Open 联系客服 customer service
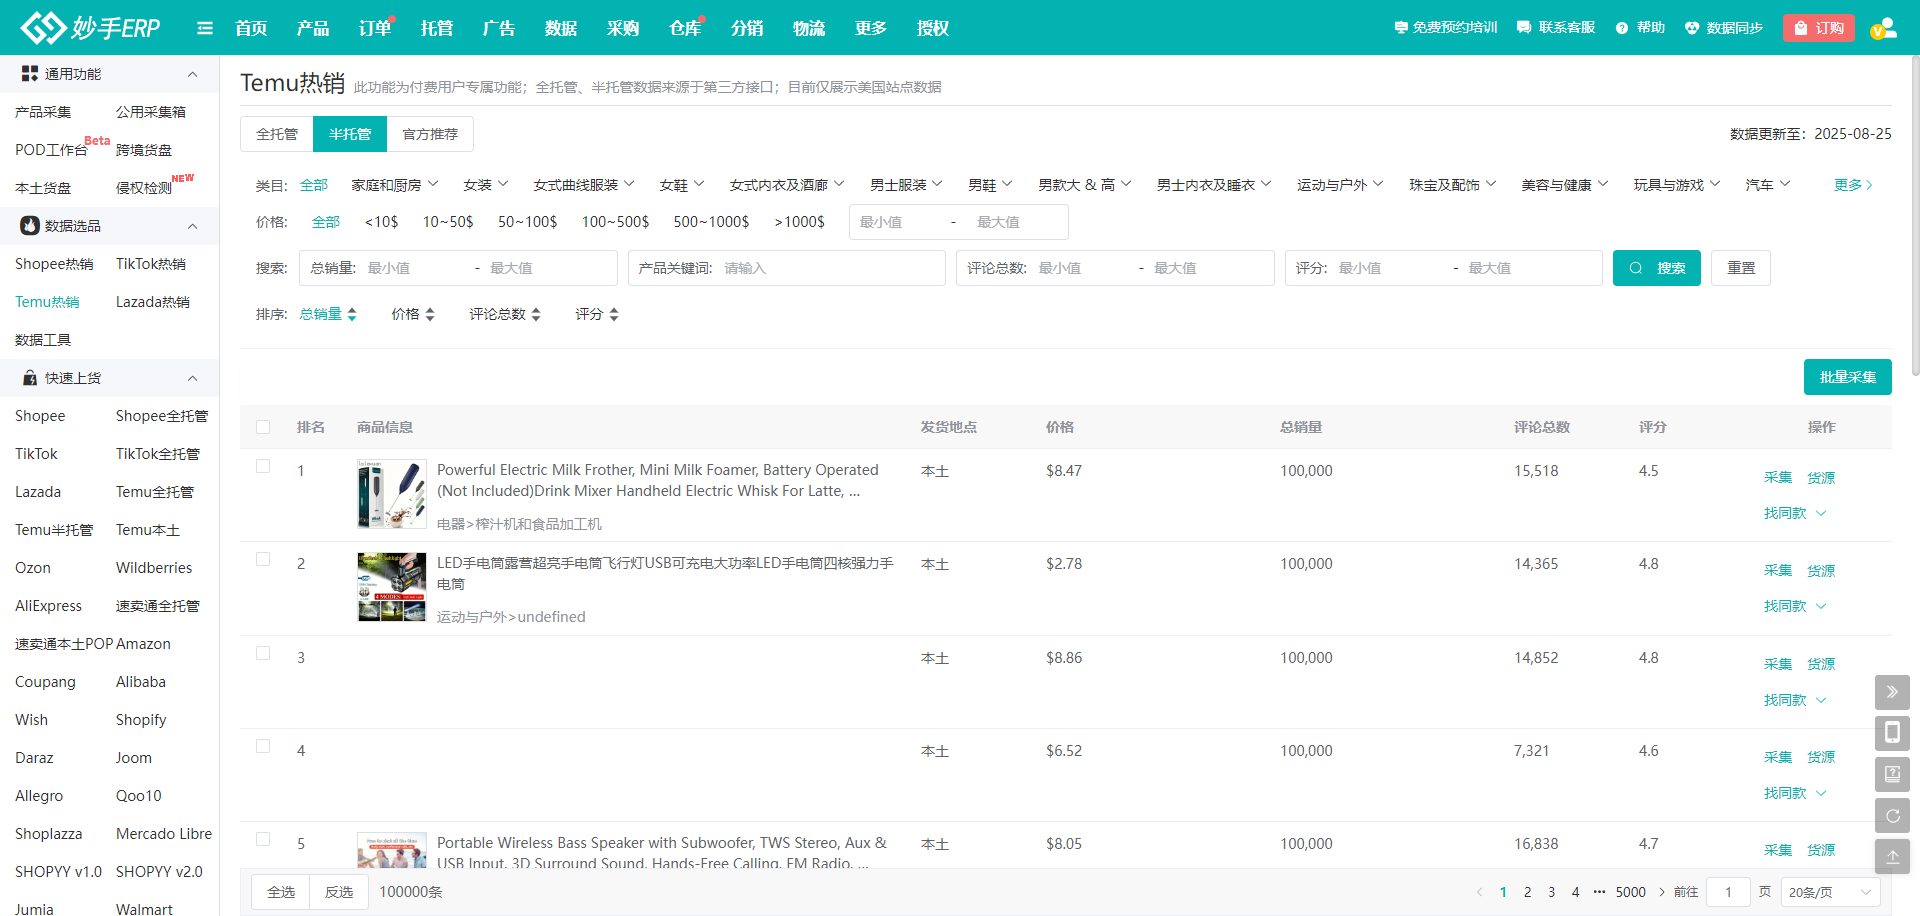Viewport: 1920px width, 916px height. (1555, 28)
